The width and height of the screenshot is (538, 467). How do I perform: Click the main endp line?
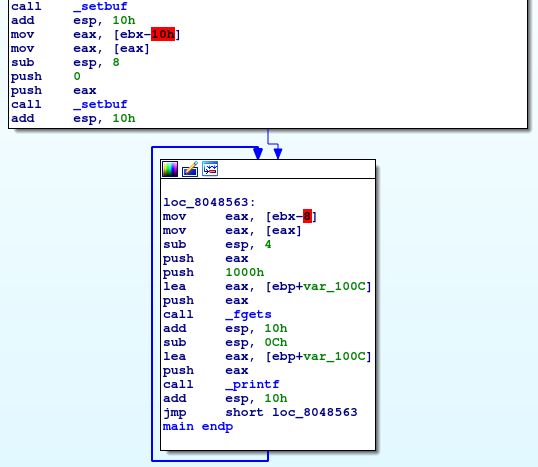point(198,427)
